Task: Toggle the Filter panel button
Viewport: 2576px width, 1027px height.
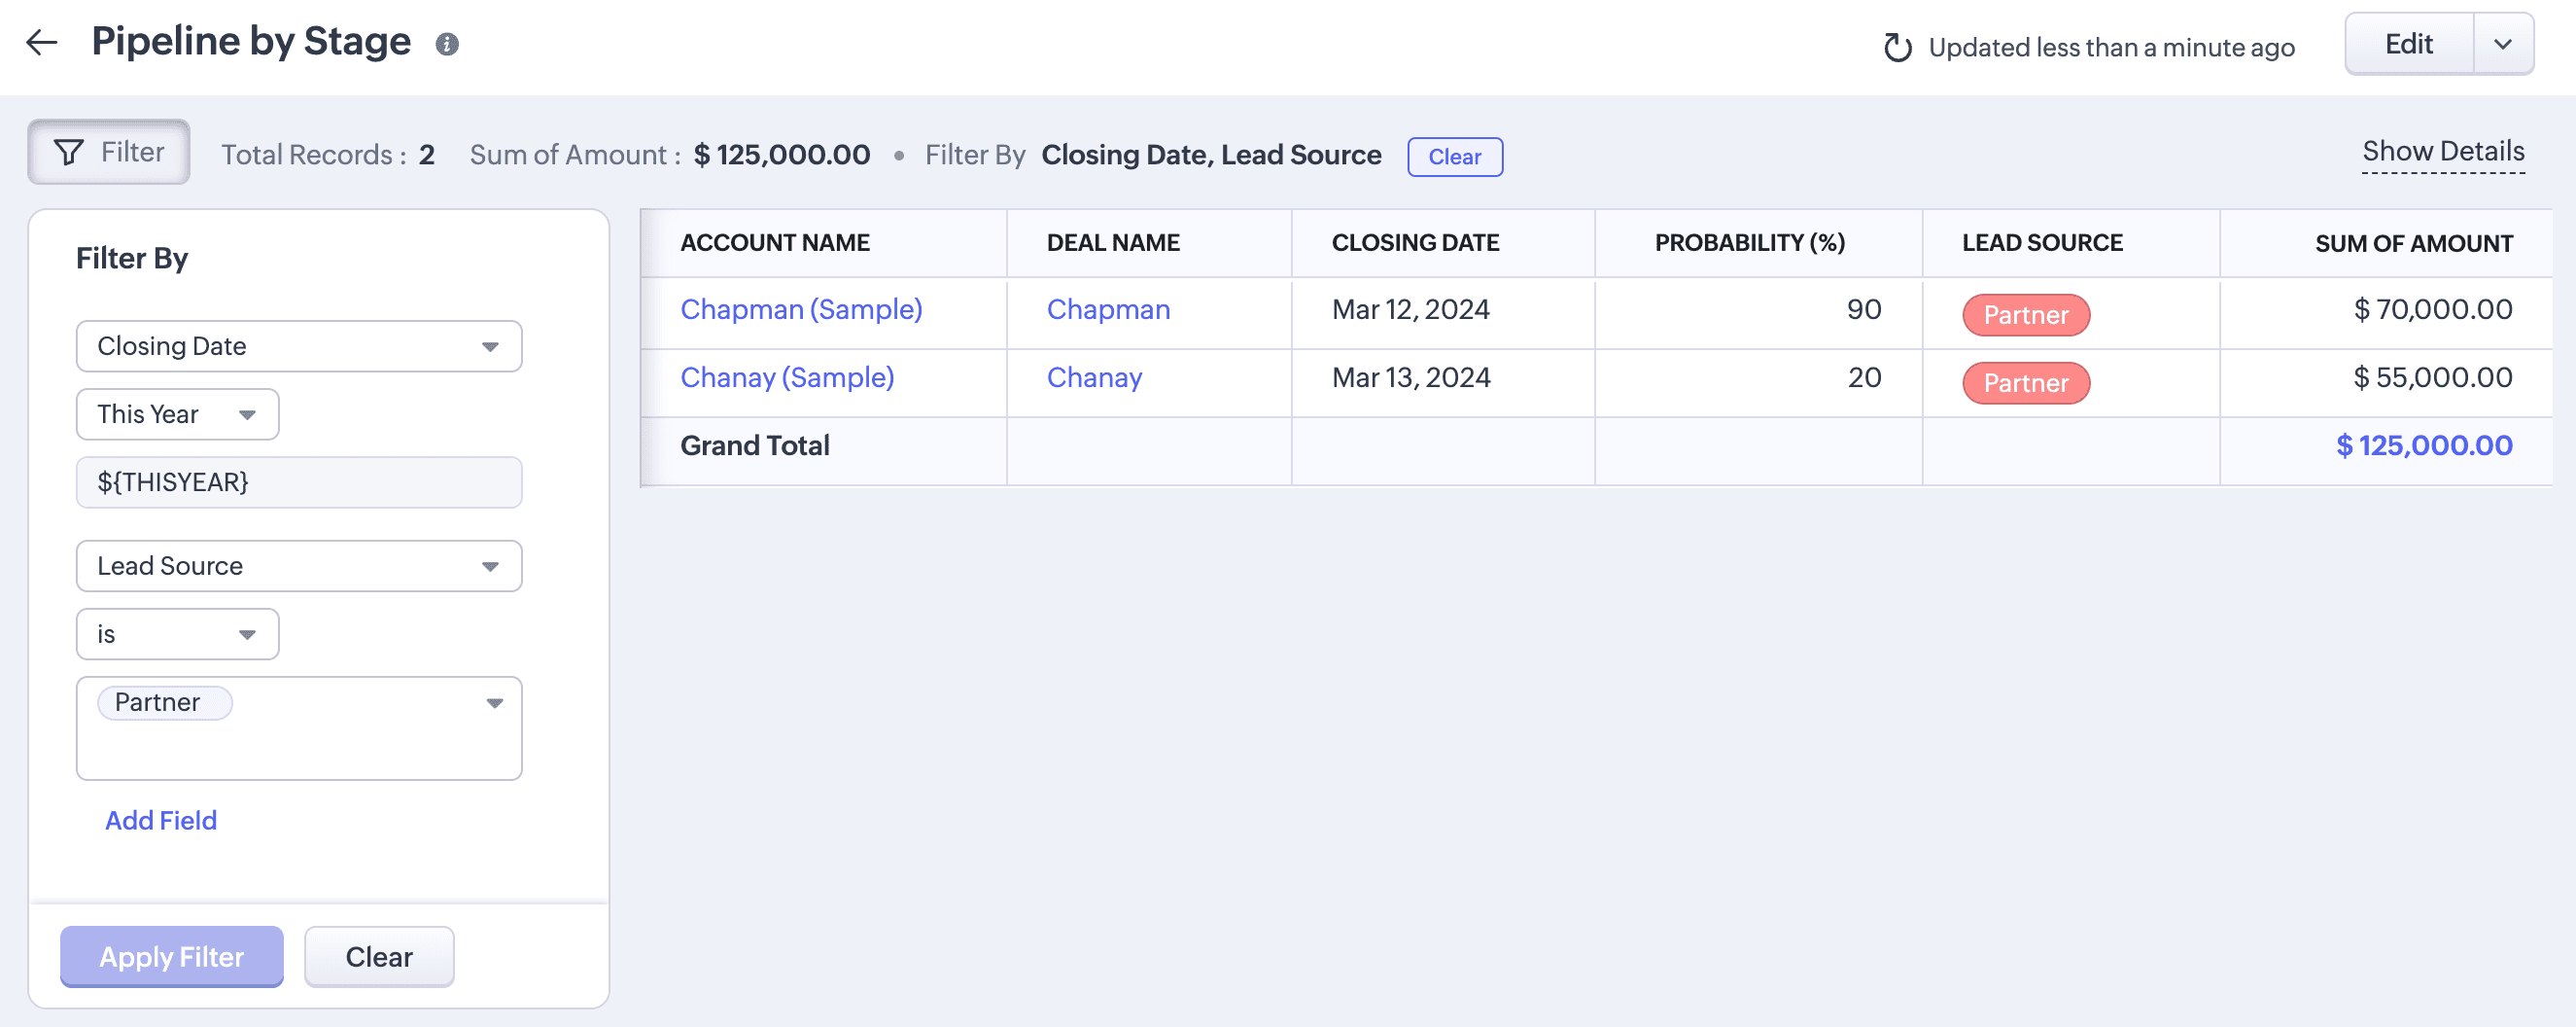Action: click(109, 152)
